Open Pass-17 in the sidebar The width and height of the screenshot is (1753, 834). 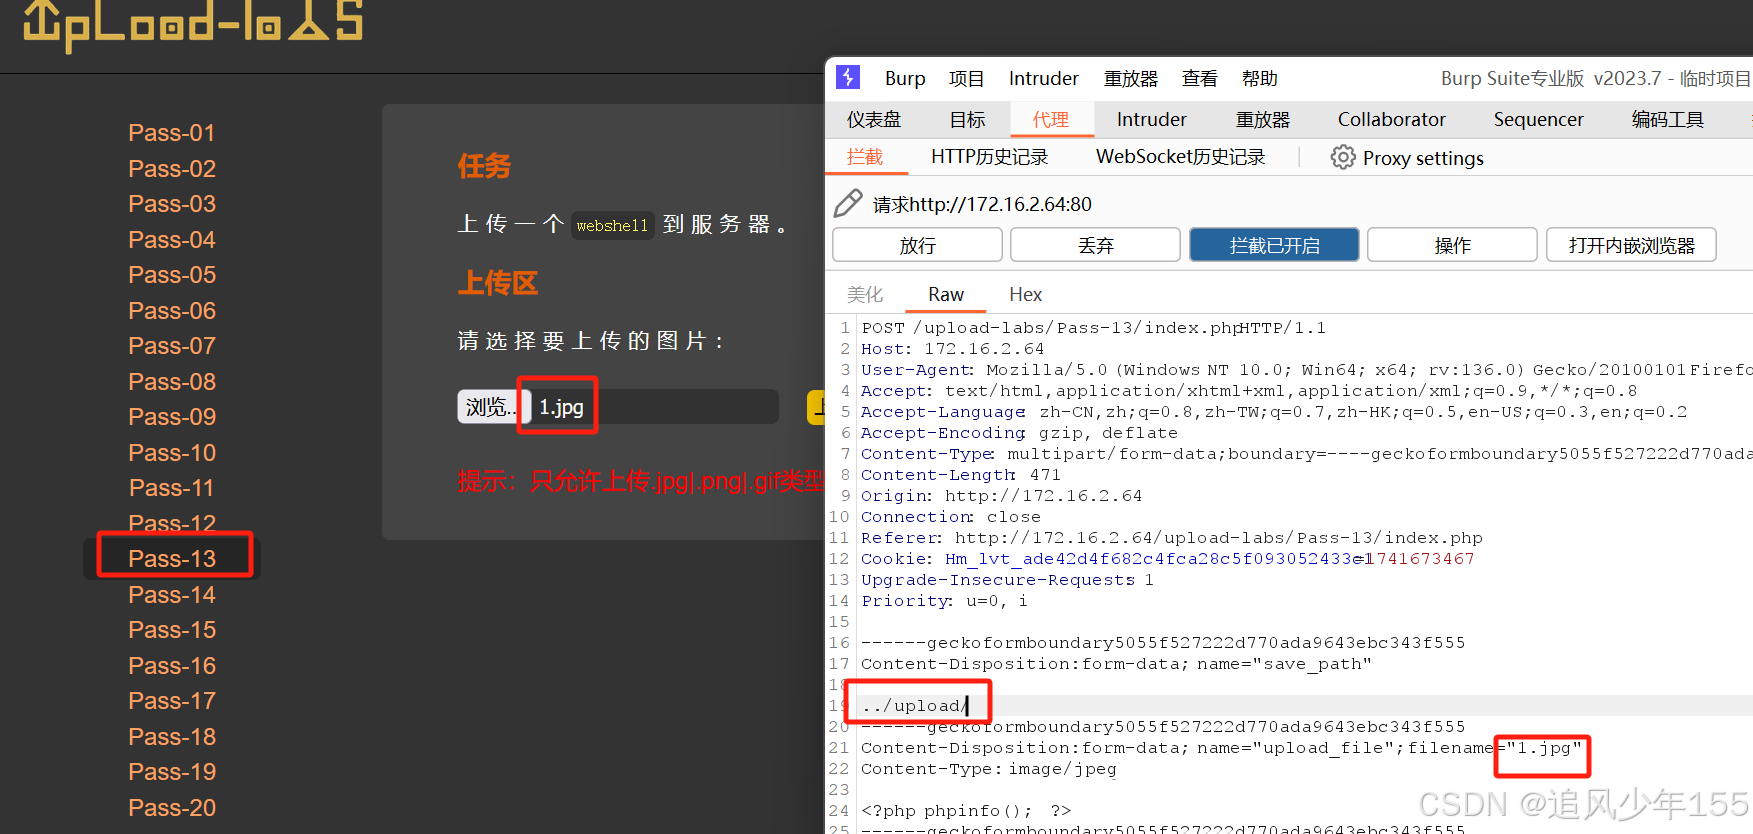click(x=172, y=701)
